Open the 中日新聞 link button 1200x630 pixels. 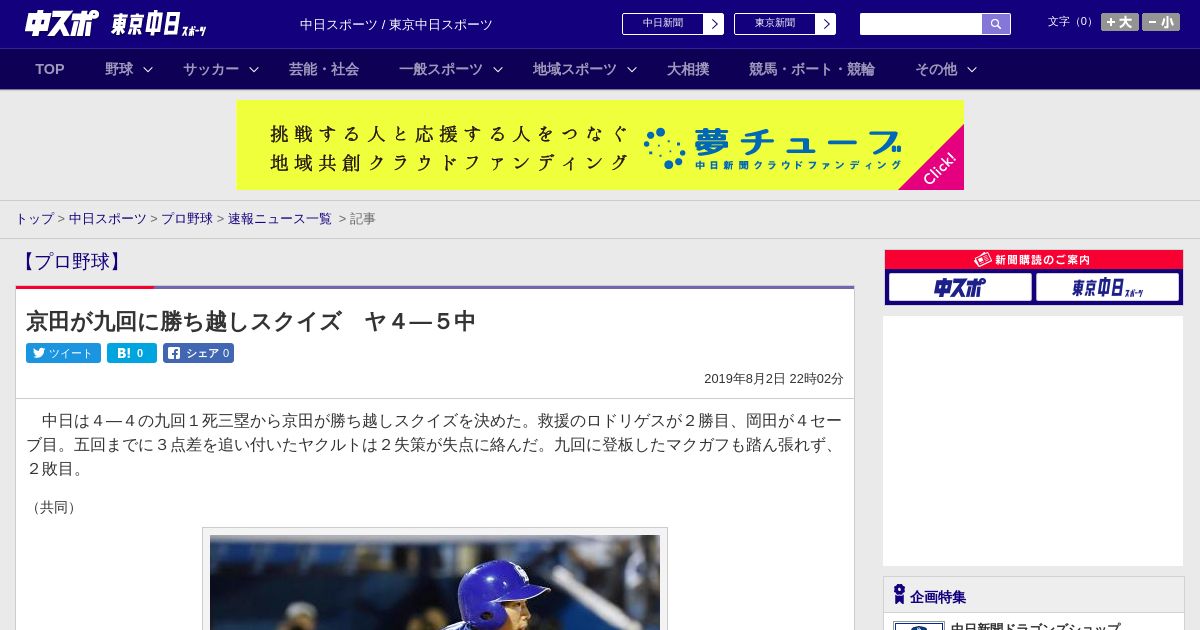[x=663, y=24]
